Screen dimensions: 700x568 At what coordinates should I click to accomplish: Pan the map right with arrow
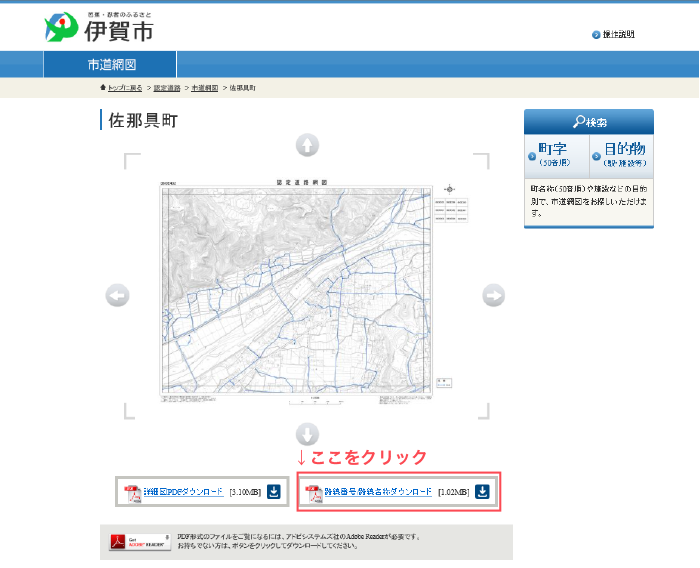pyautogui.click(x=494, y=295)
